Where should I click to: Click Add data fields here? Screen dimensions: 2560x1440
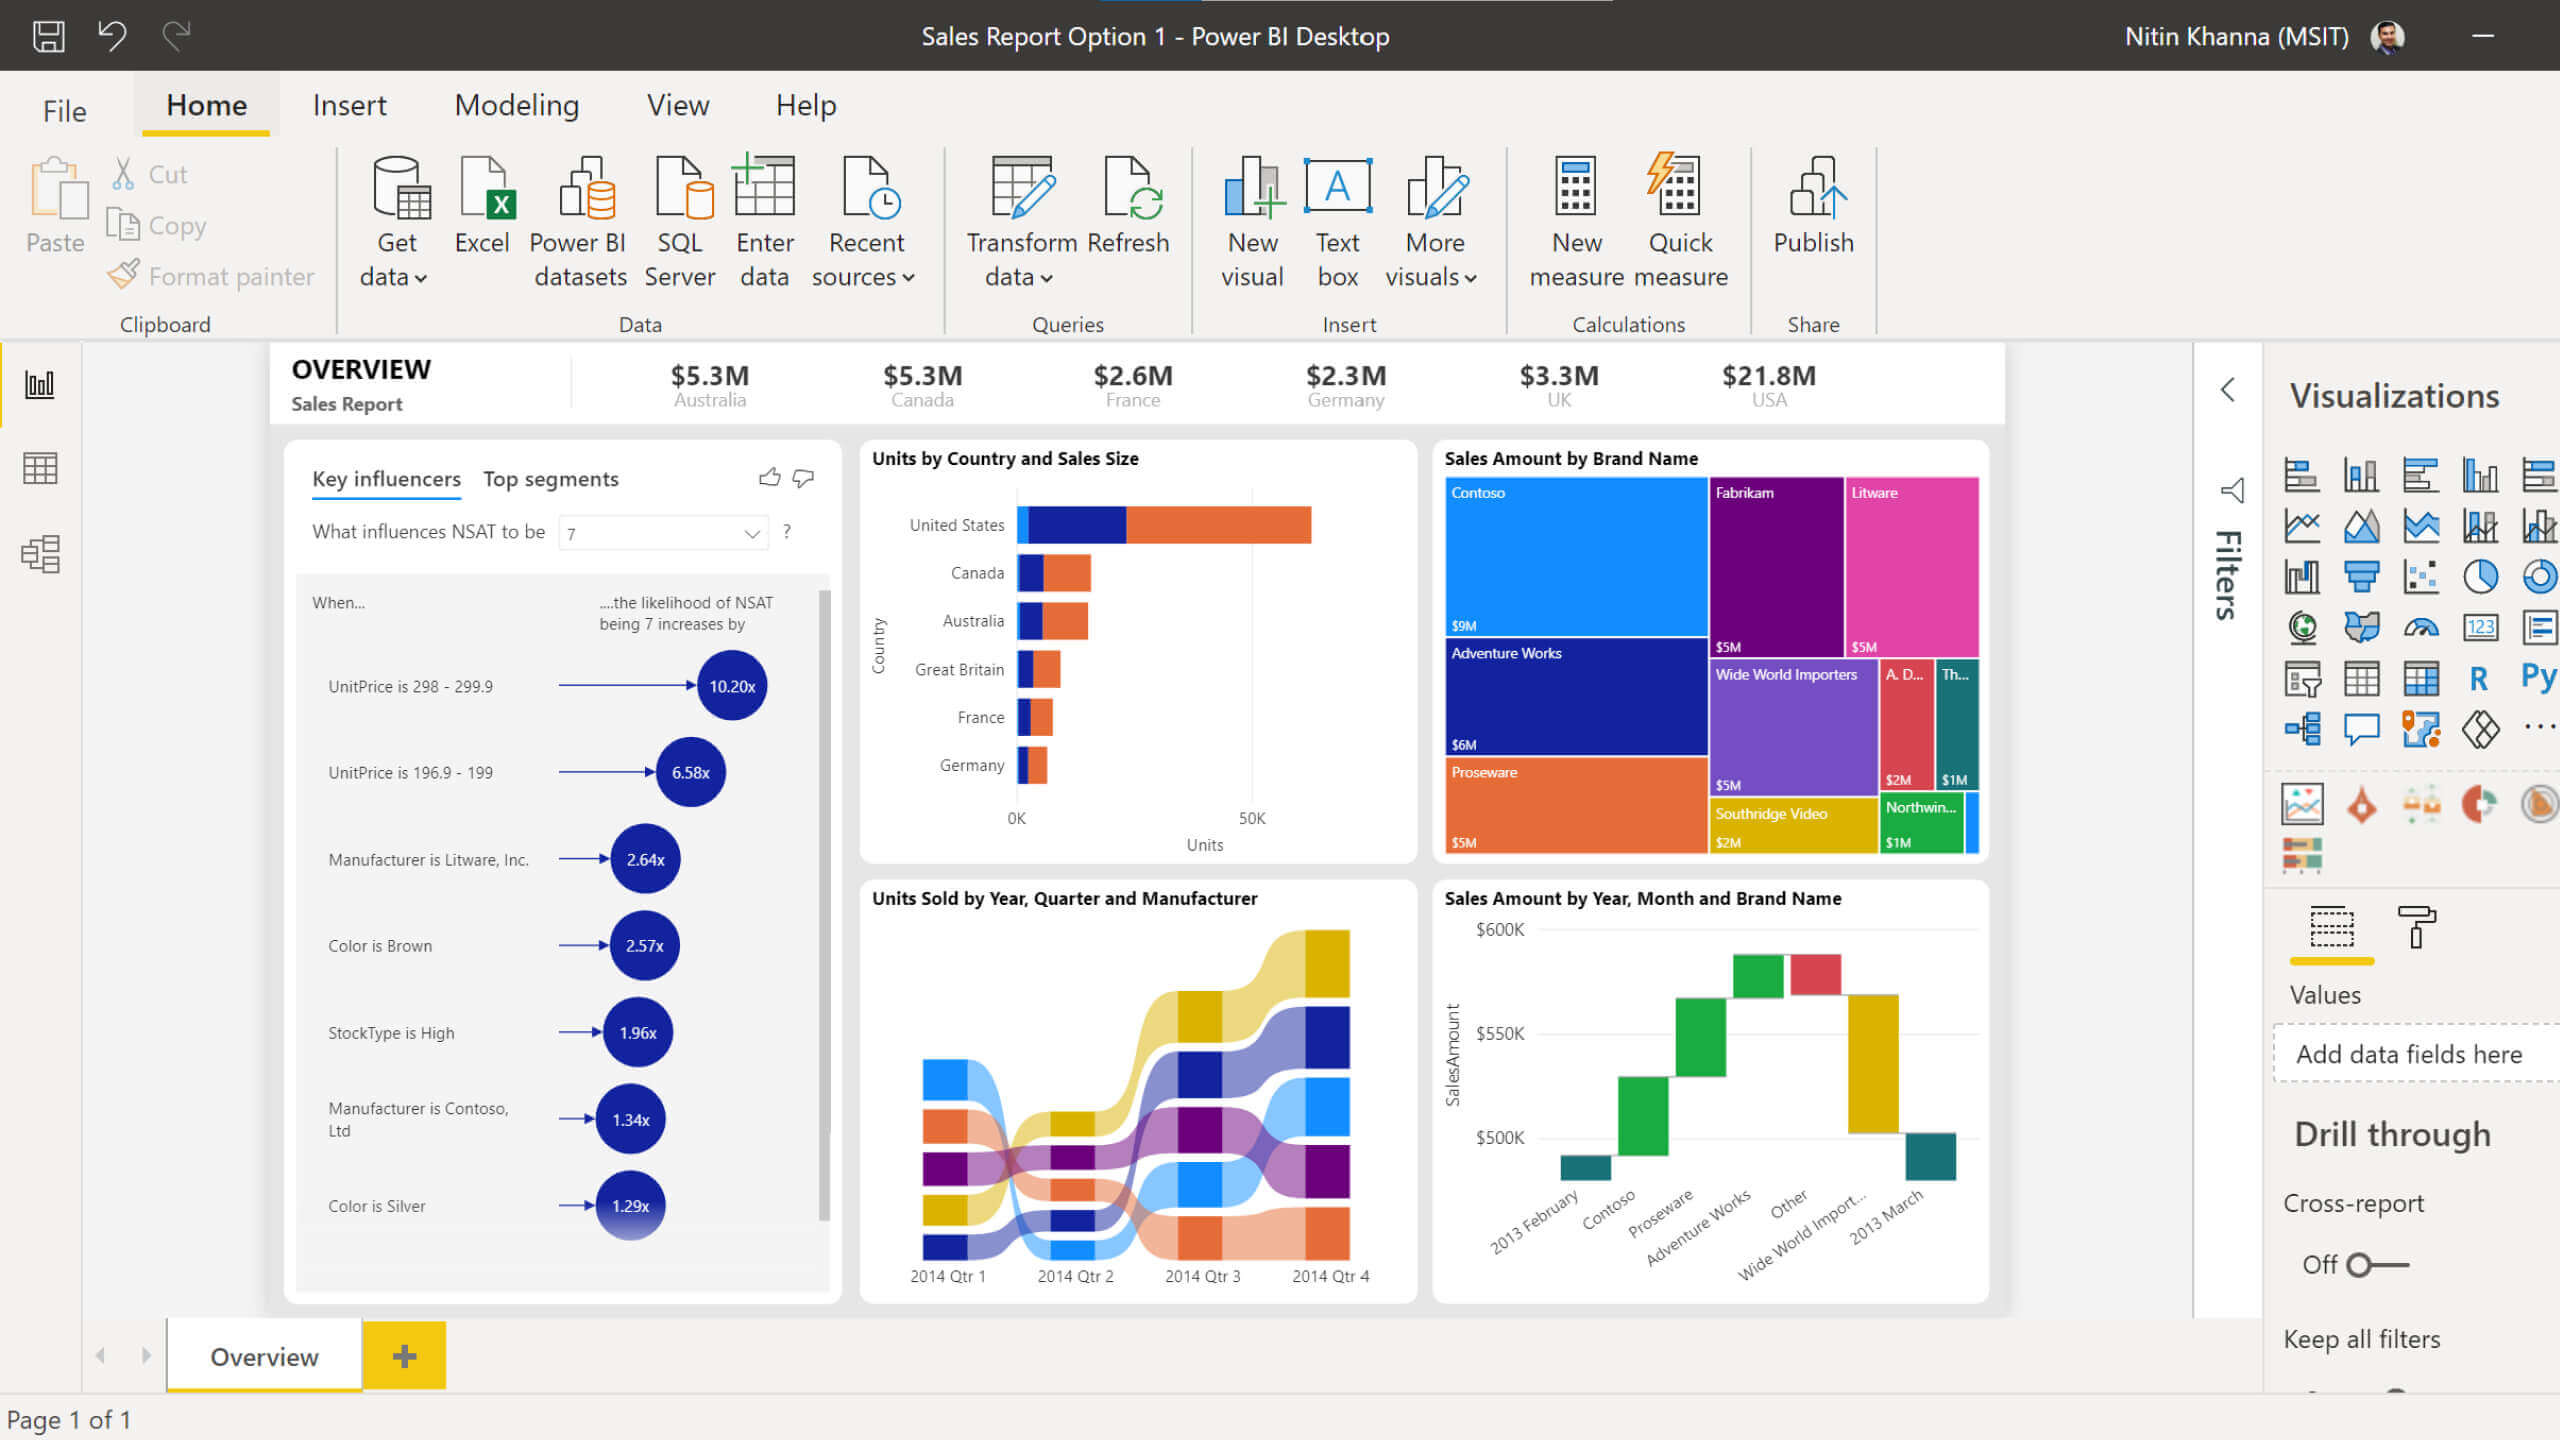click(x=2407, y=1053)
